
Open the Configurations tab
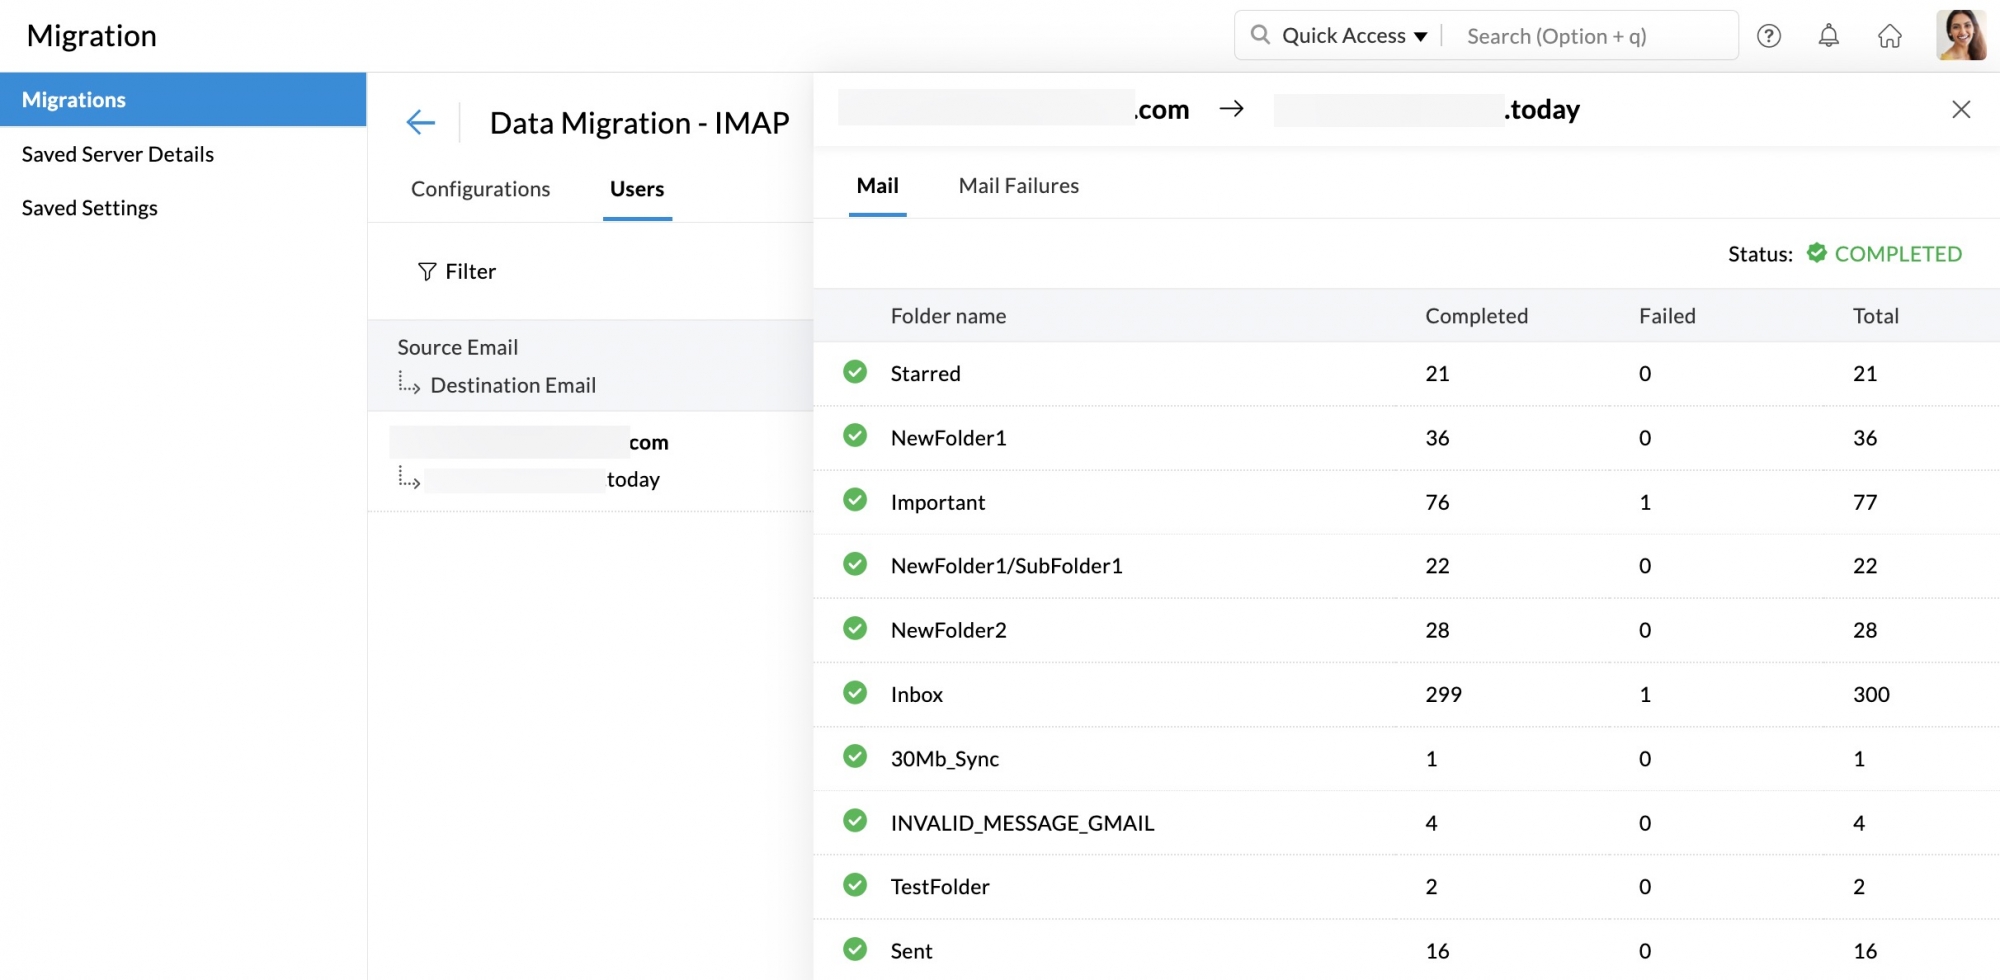[480, 189]
